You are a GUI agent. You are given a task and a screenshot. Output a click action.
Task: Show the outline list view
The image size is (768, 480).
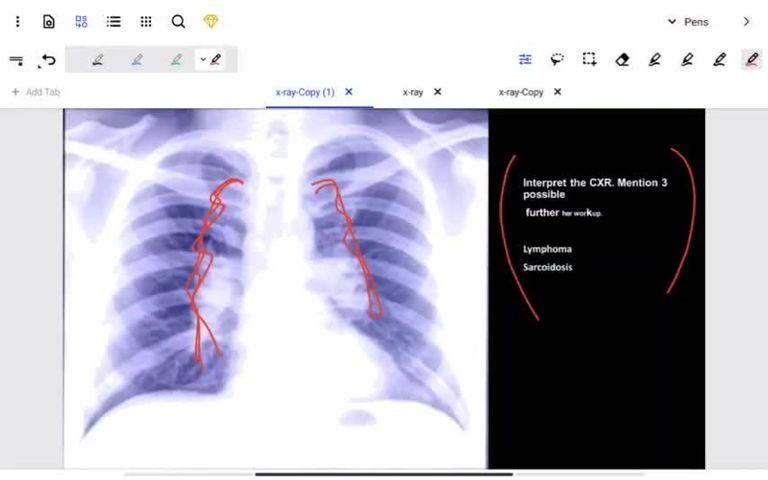click(x=114, y=22)
